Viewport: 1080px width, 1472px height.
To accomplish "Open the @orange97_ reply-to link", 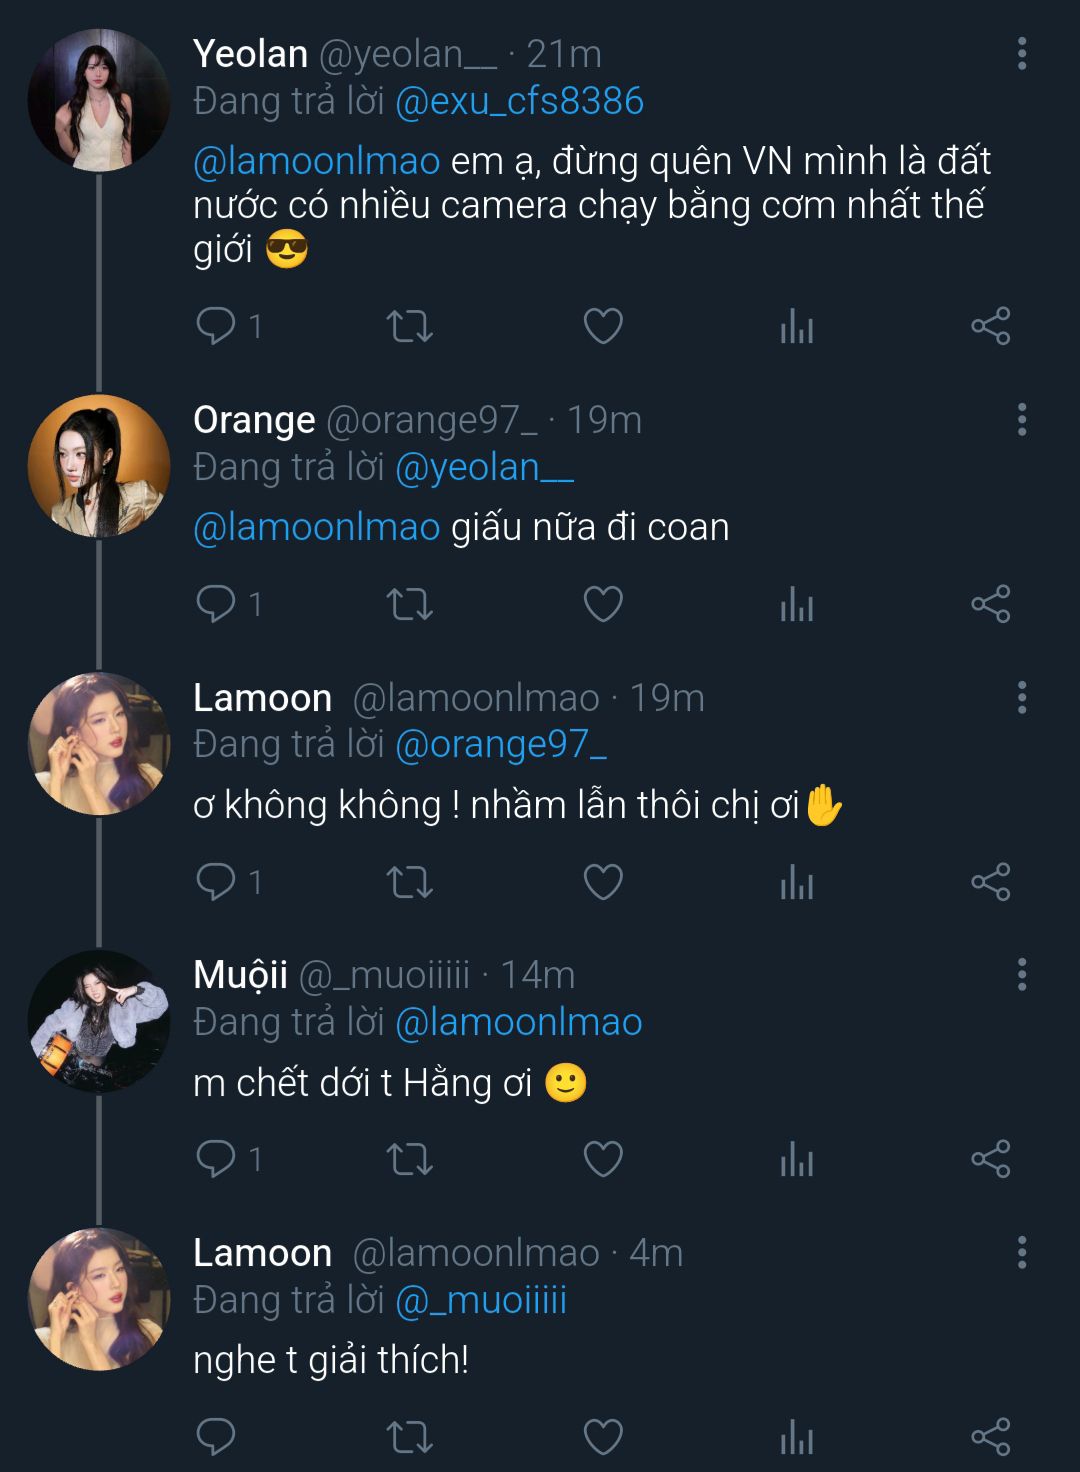I will [501, 745].
